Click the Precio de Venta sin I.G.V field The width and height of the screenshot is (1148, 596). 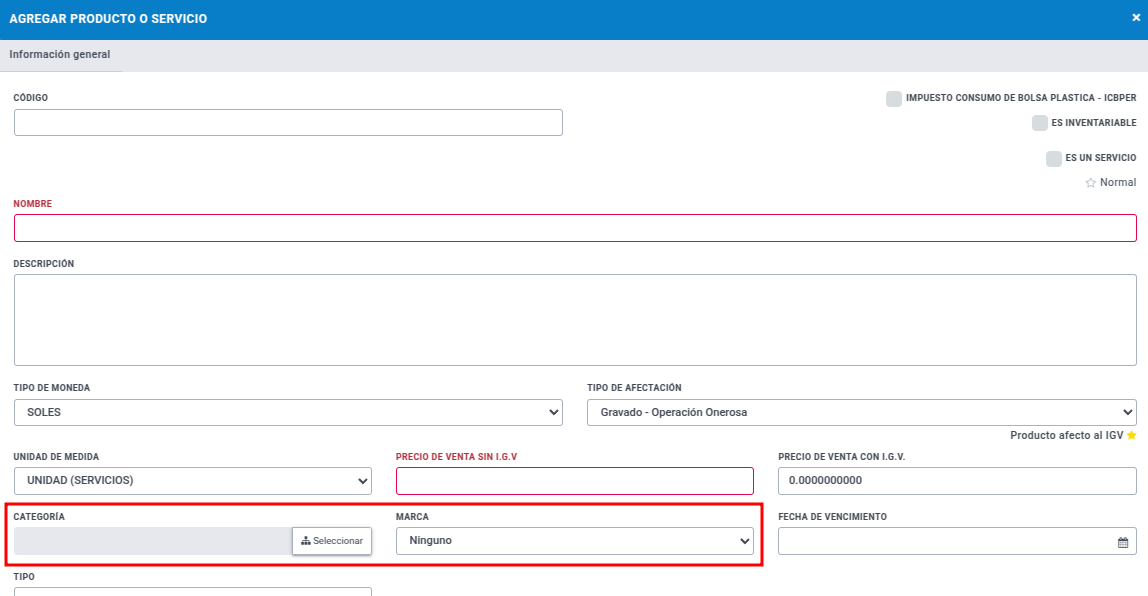pyautogui.click(x=575, y=481)
